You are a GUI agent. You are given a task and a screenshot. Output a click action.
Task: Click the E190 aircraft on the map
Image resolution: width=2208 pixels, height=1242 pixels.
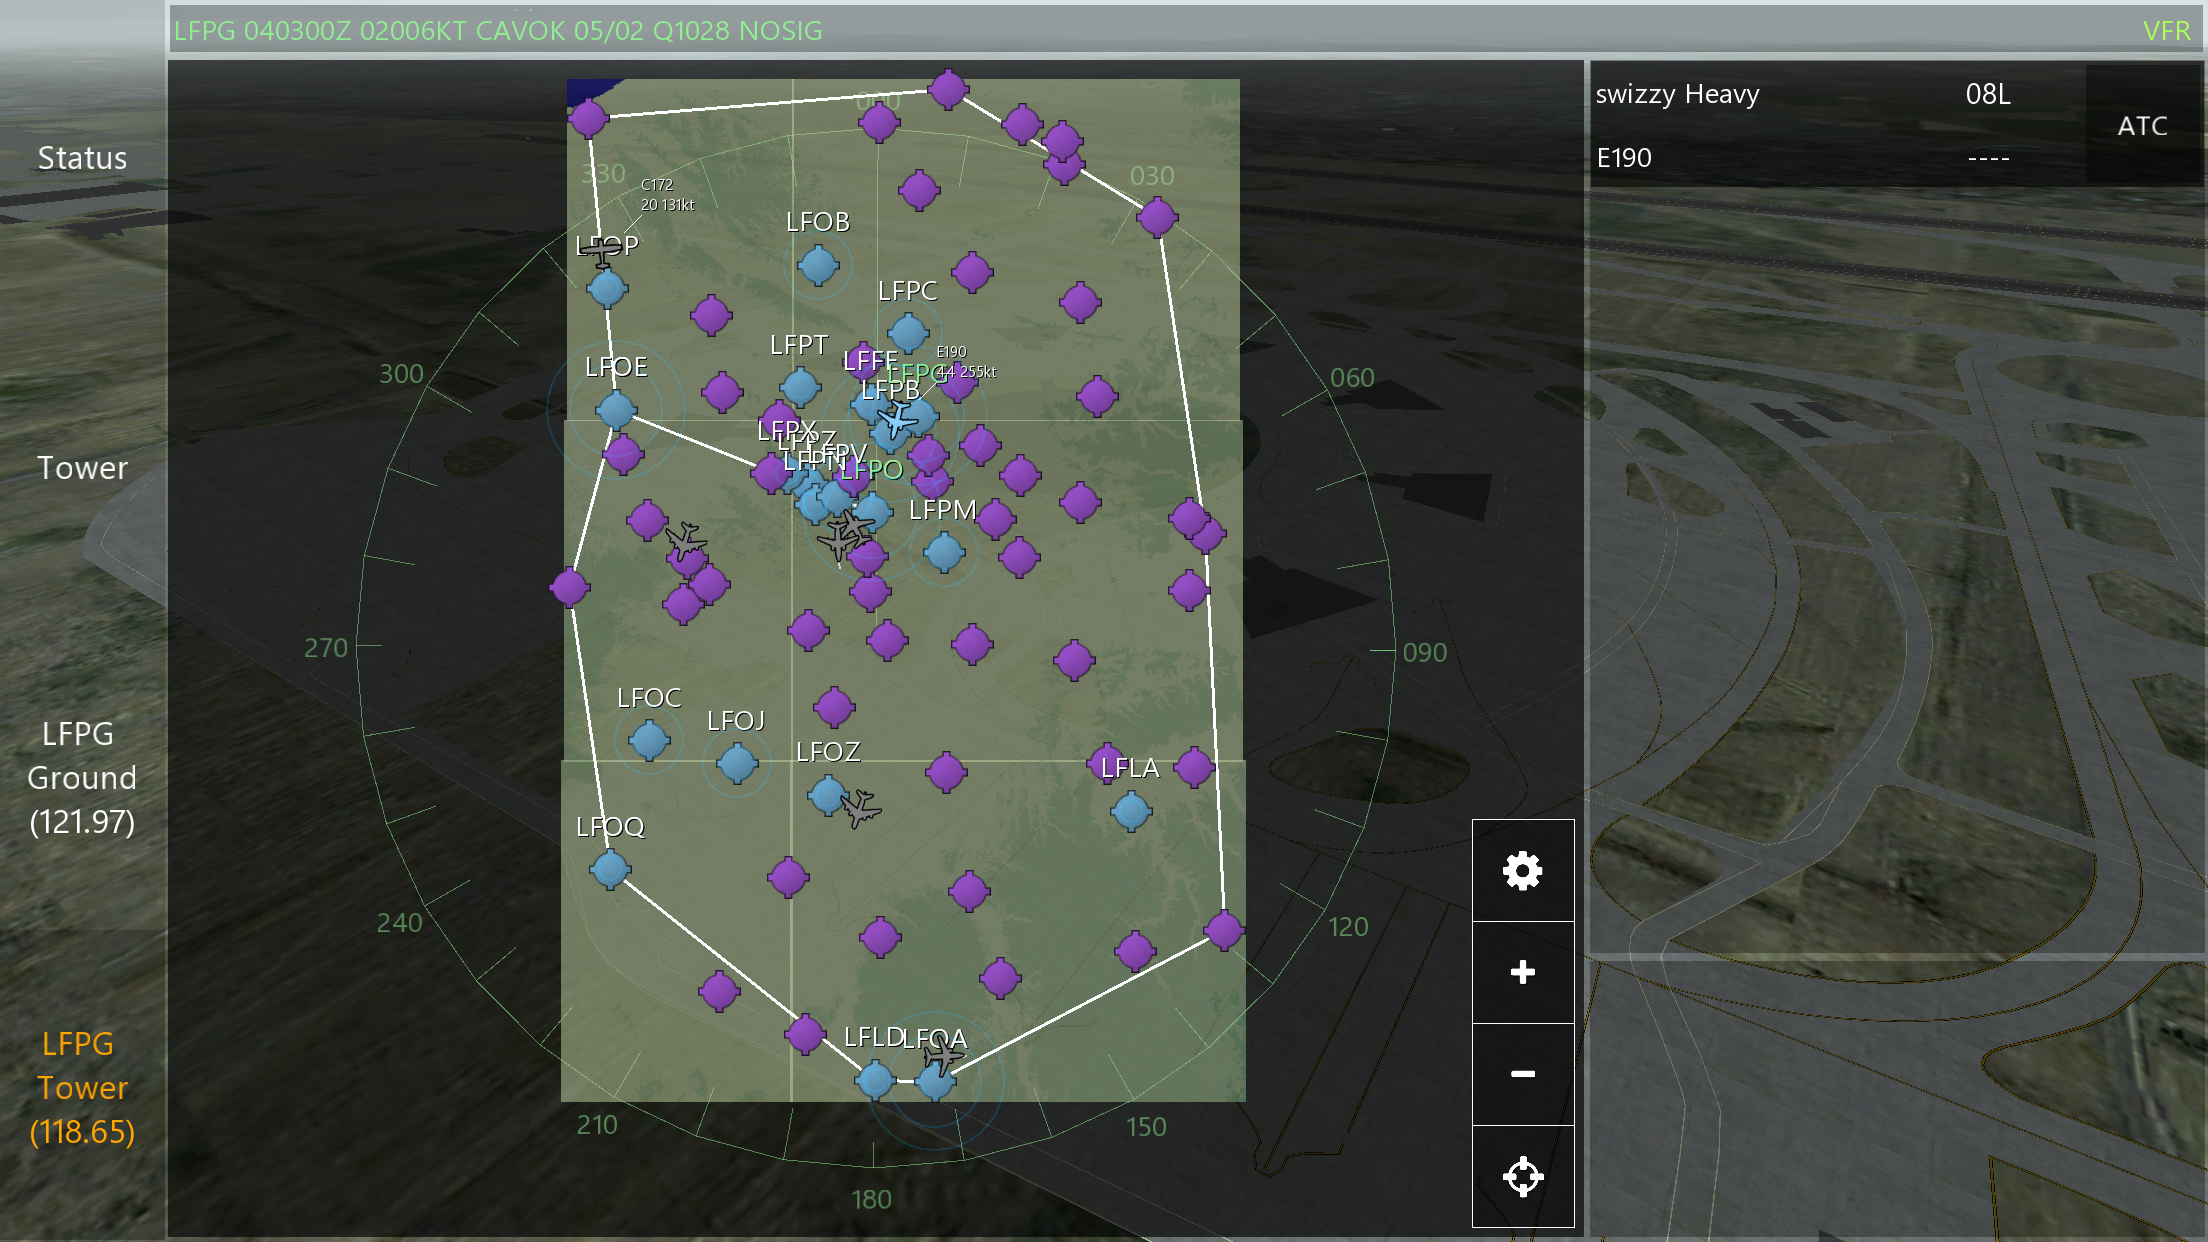[x=896, y=419]
